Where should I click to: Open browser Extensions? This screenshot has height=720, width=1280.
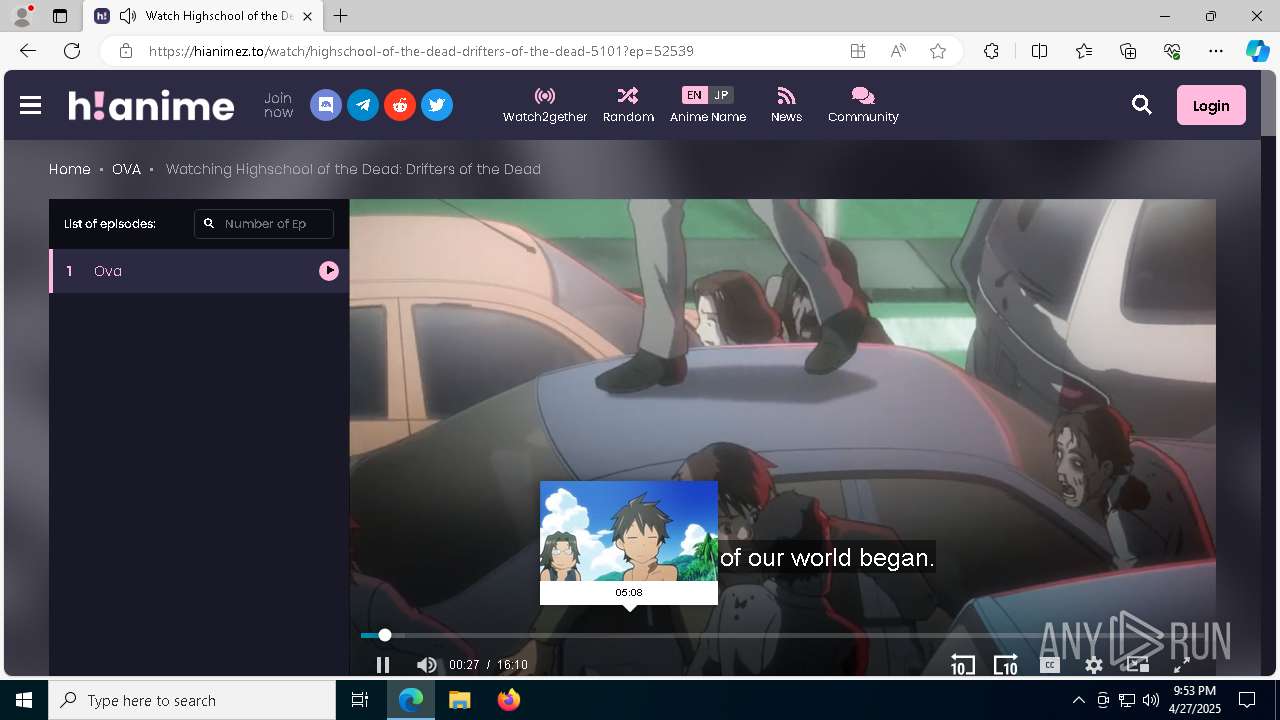[991, 51]
